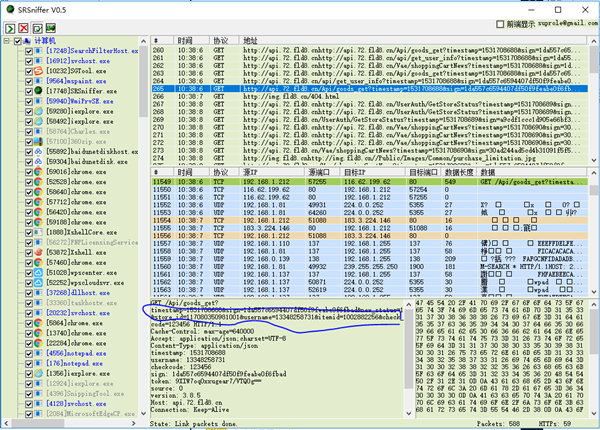Image resolution: width=600 pixels, height=430 pixels.
Task: Sort packets by 数据长度 column header
Action: pyautogui.click(x=458, y=172)
